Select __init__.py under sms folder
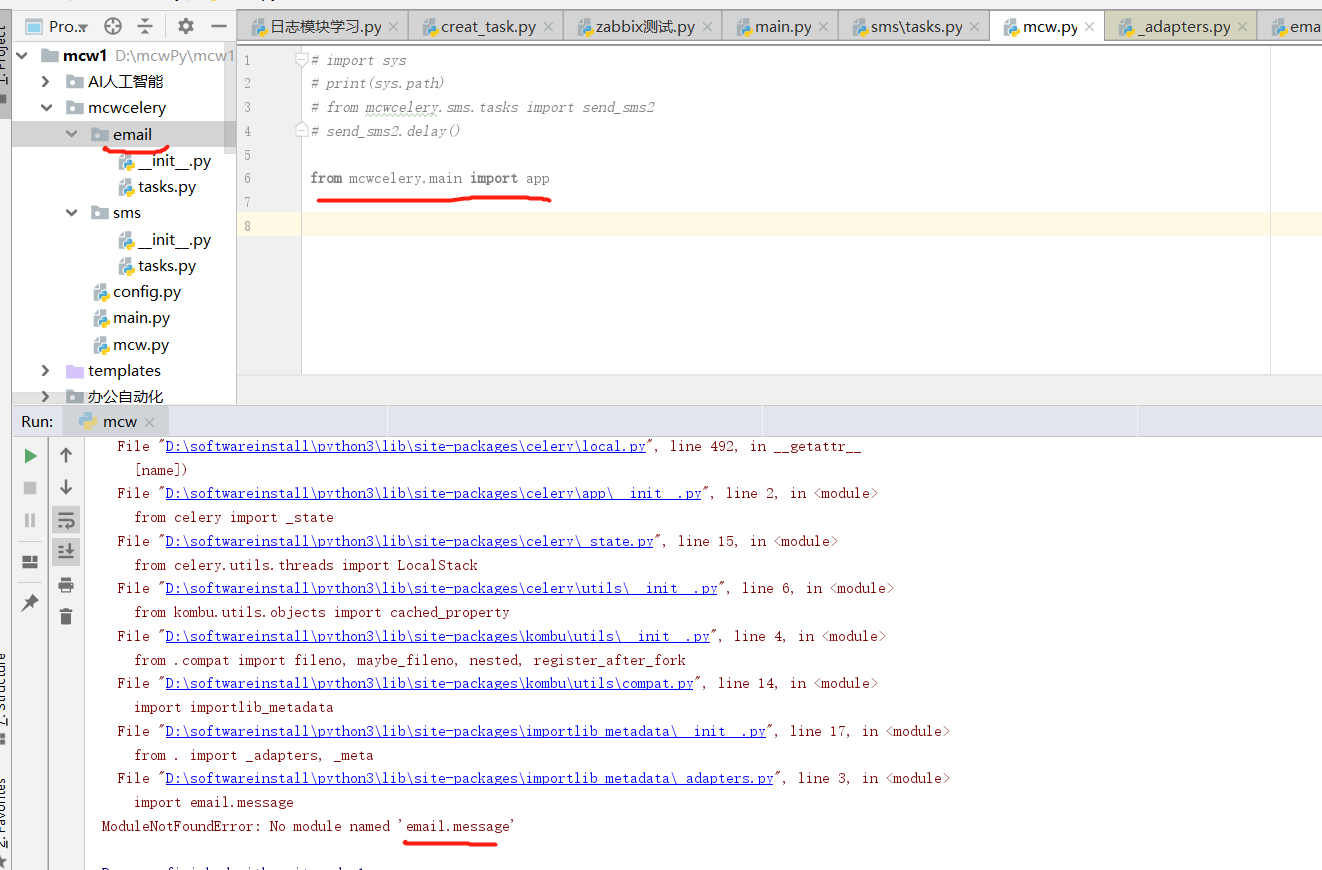The width and height of the screenshot is (1322, 870). pyautogui.click(x=165, y=240)
